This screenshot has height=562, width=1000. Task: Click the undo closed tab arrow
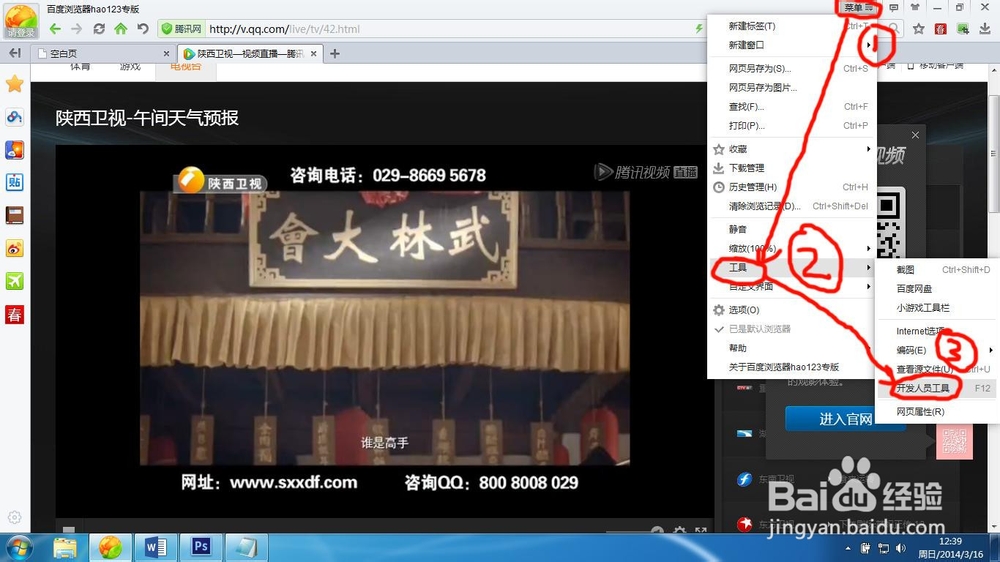pyautogui.click(x=143, y=29)
